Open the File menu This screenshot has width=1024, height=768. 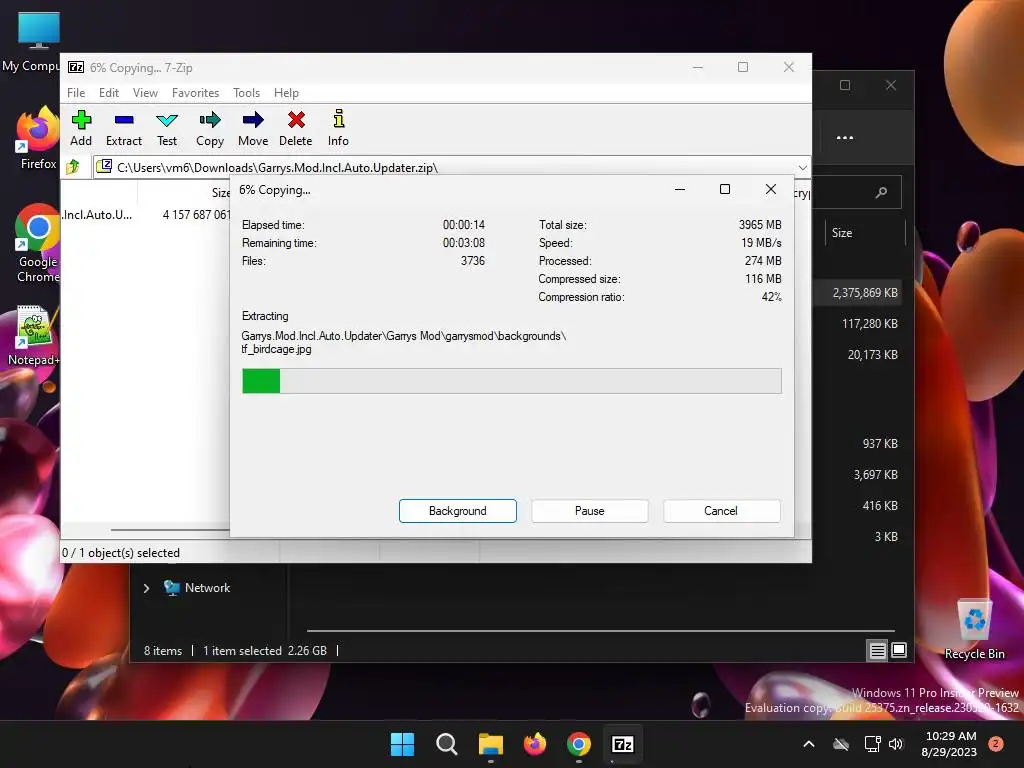pos(76,93)
